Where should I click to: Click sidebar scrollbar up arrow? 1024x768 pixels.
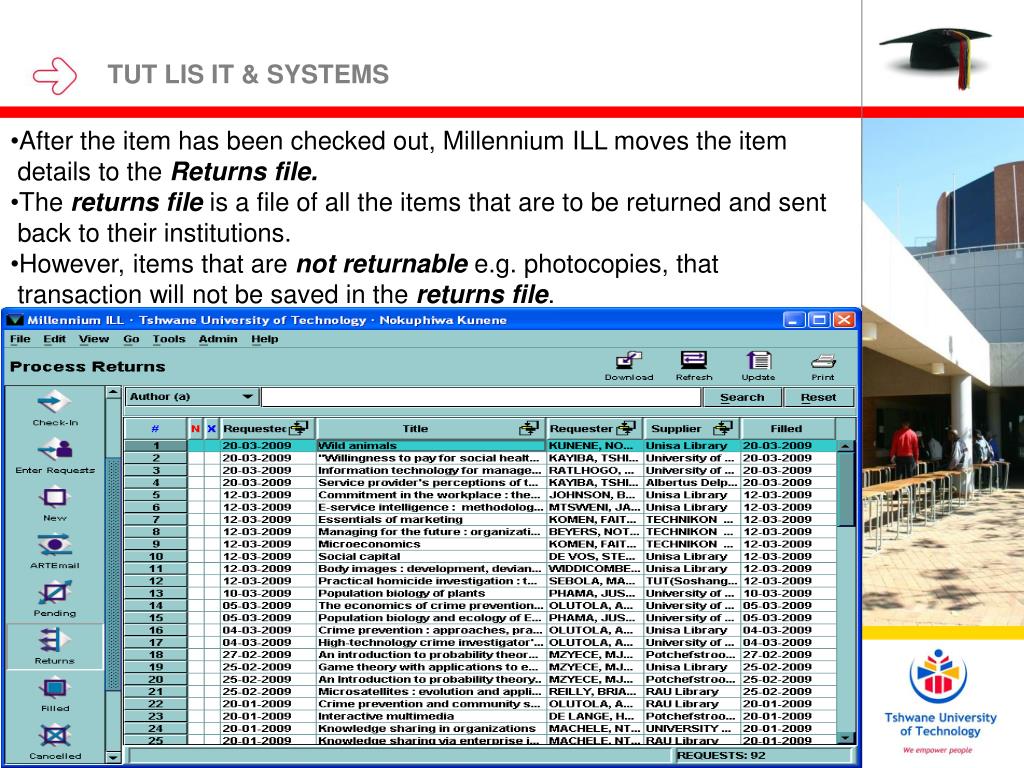(x=113, y=392)
